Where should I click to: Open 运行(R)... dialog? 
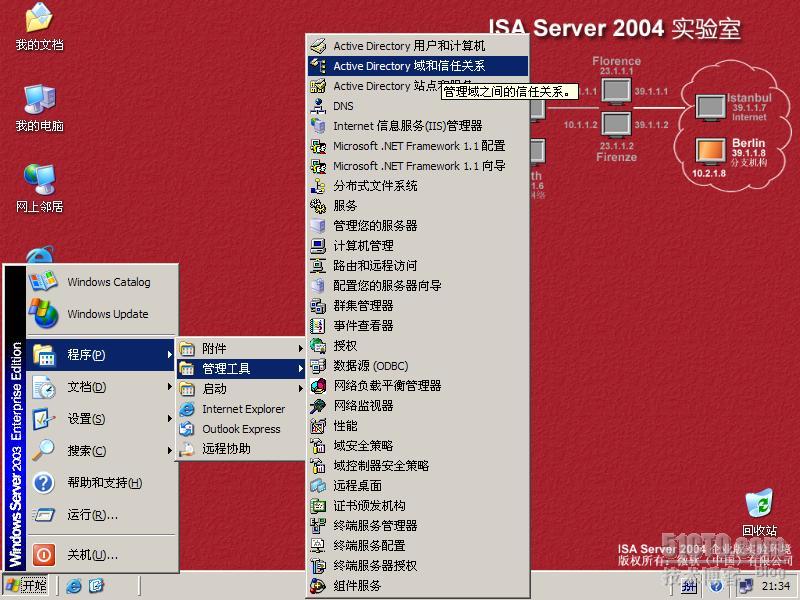[101, 514]
